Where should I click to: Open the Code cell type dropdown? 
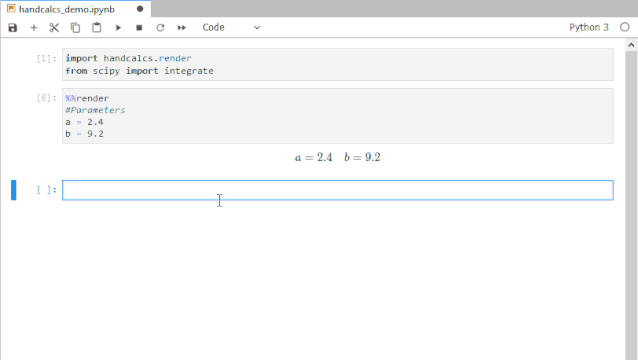(231, 28)
